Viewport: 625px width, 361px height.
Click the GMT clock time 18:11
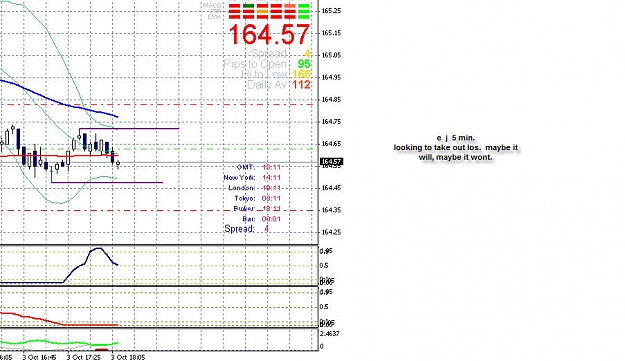pyautogui.click(x=271, y=167)
